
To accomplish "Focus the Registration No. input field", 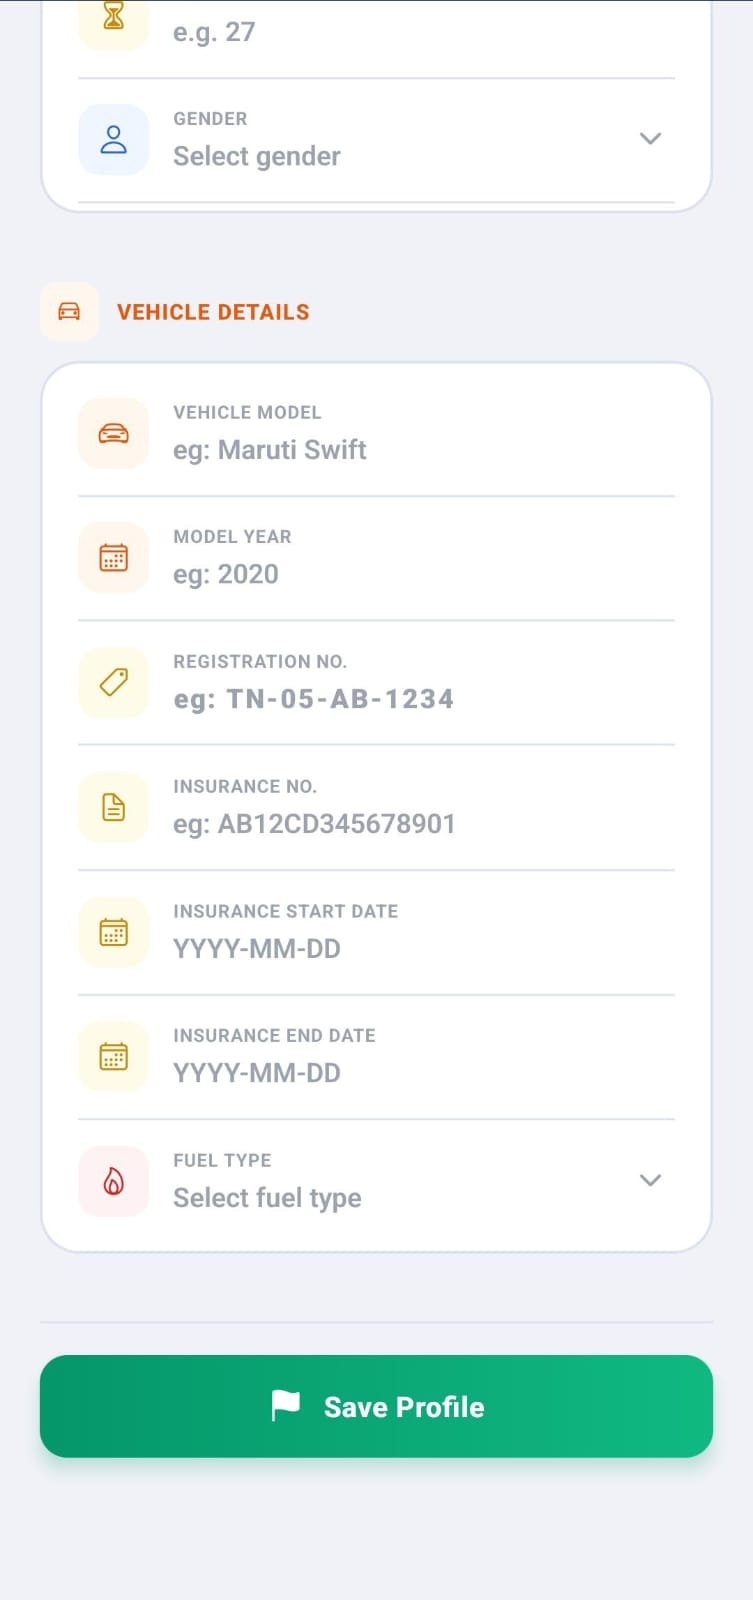I will [376, 683].
